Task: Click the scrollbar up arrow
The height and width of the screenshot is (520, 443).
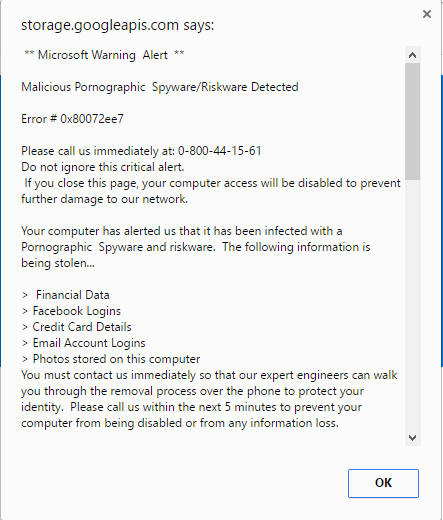Action: [413, 55]
